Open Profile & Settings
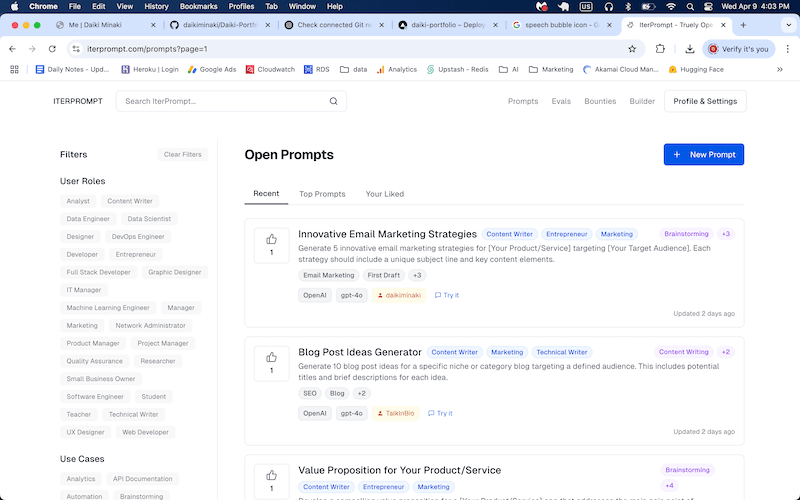800x500 pixels. coord(705,101)
